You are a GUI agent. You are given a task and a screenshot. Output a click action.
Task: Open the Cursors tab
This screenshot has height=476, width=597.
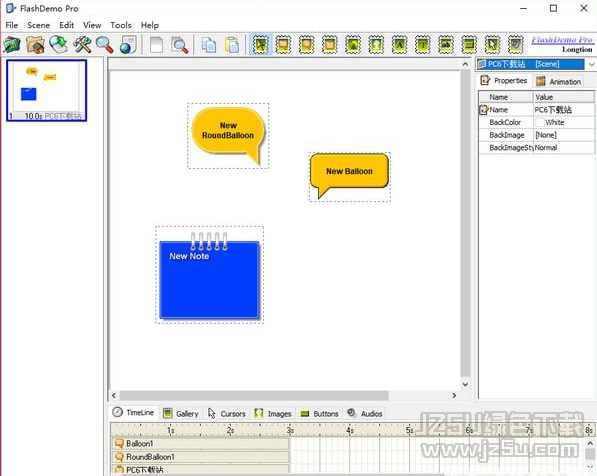point(227,414)
